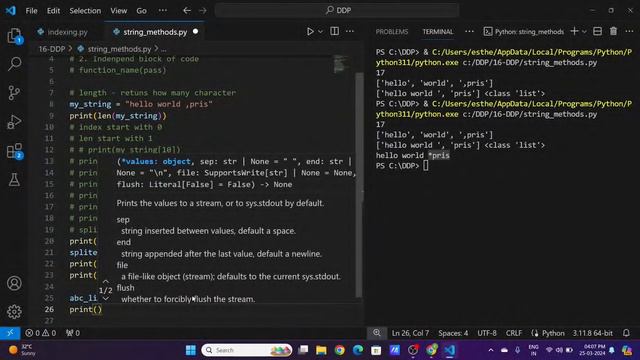Click the taskbar Search box

click(x=247, y=350)
